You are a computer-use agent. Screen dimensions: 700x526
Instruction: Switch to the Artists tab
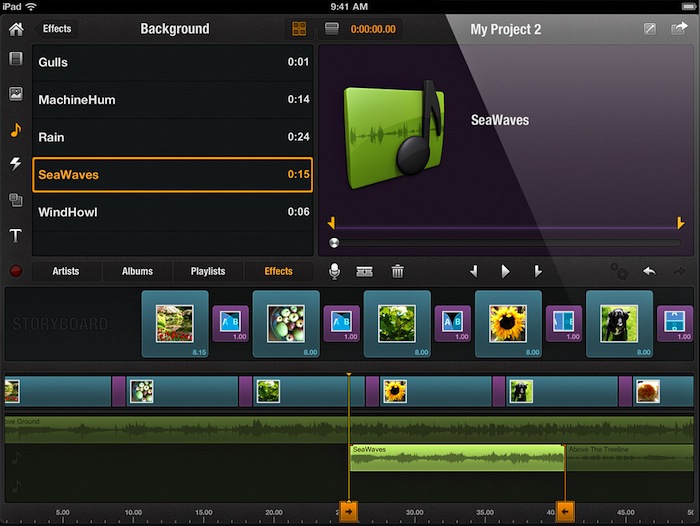66,271
